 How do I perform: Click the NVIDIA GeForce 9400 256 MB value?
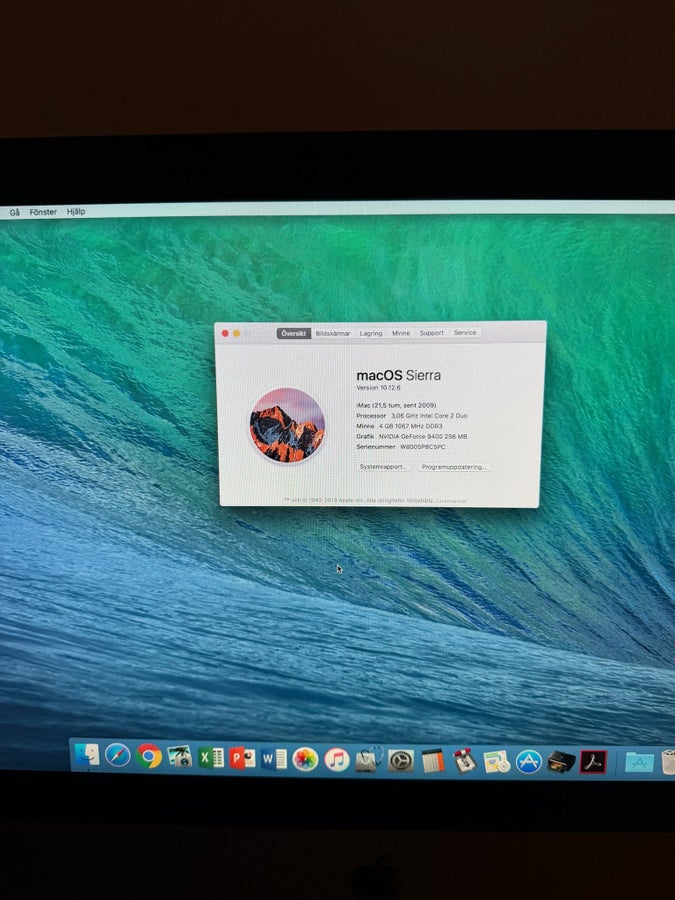click(423, 436)
